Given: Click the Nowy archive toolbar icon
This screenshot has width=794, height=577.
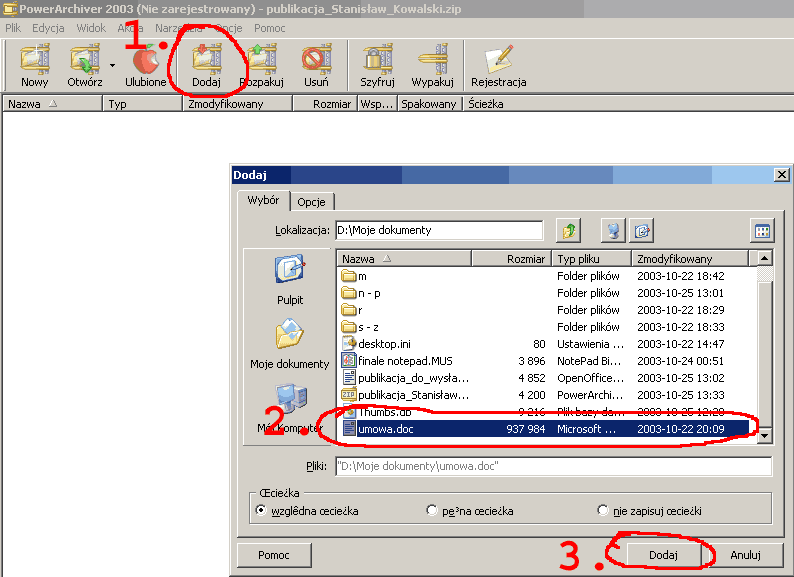Looking at the screenshot, I should 34,65.
